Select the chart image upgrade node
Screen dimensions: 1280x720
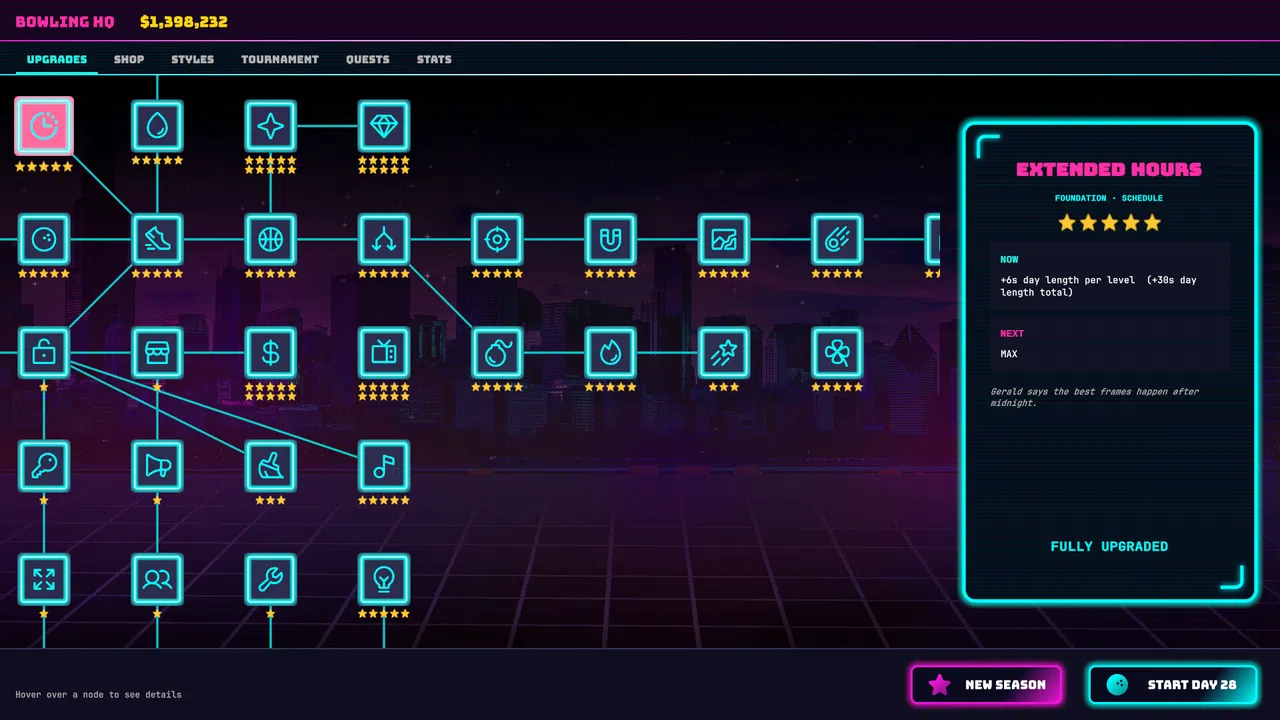(x=724, y=239)
